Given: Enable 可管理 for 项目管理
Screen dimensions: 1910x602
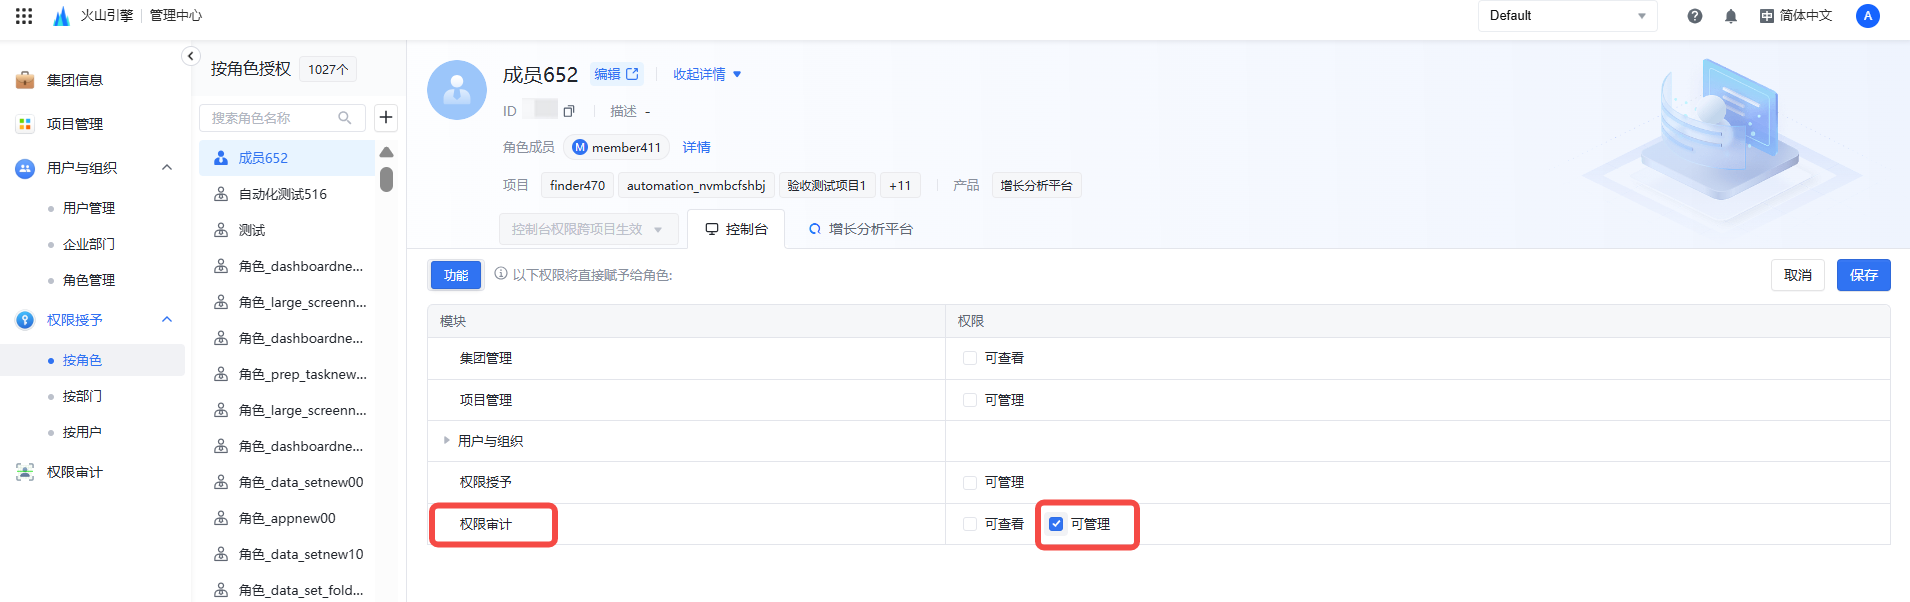Looking at the screenshot, I should pos(970,400).
